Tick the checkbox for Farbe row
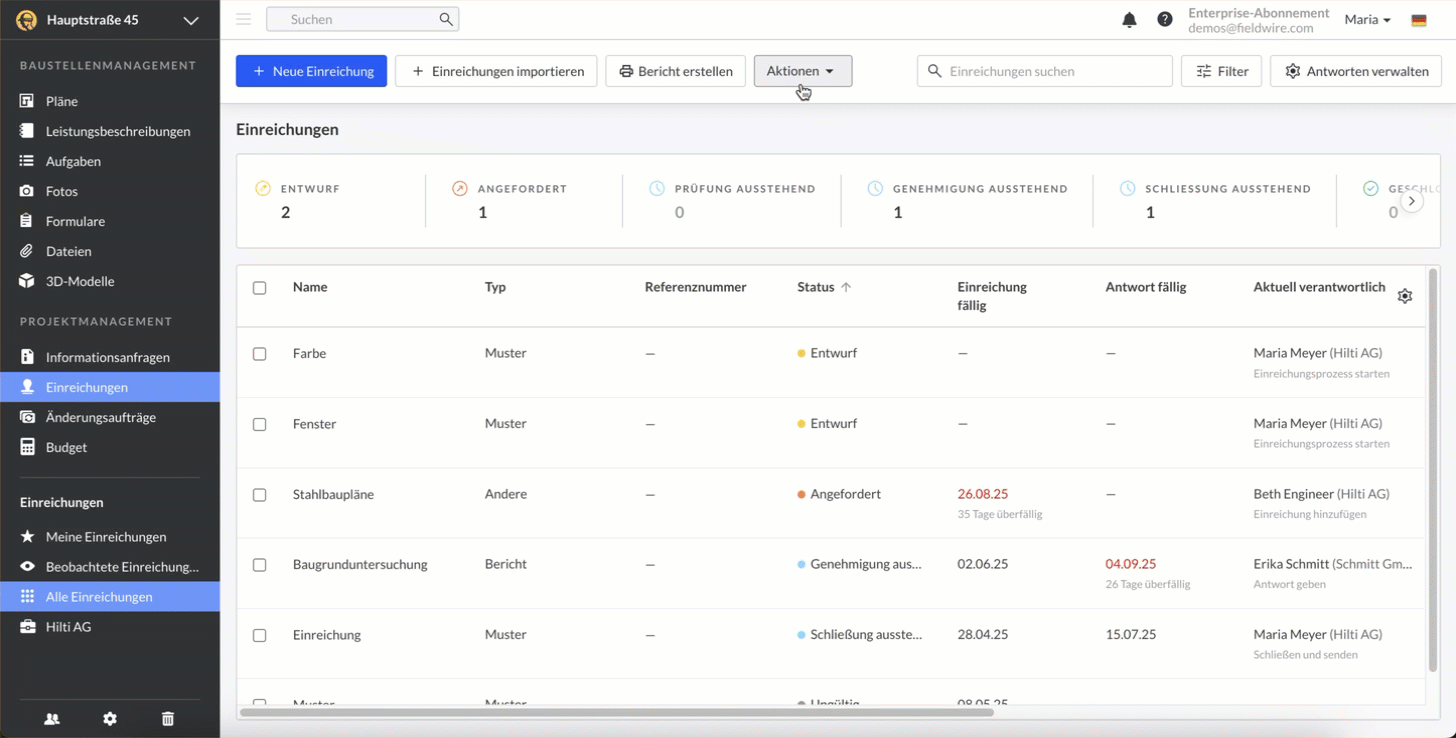 [x=260, y=354]
